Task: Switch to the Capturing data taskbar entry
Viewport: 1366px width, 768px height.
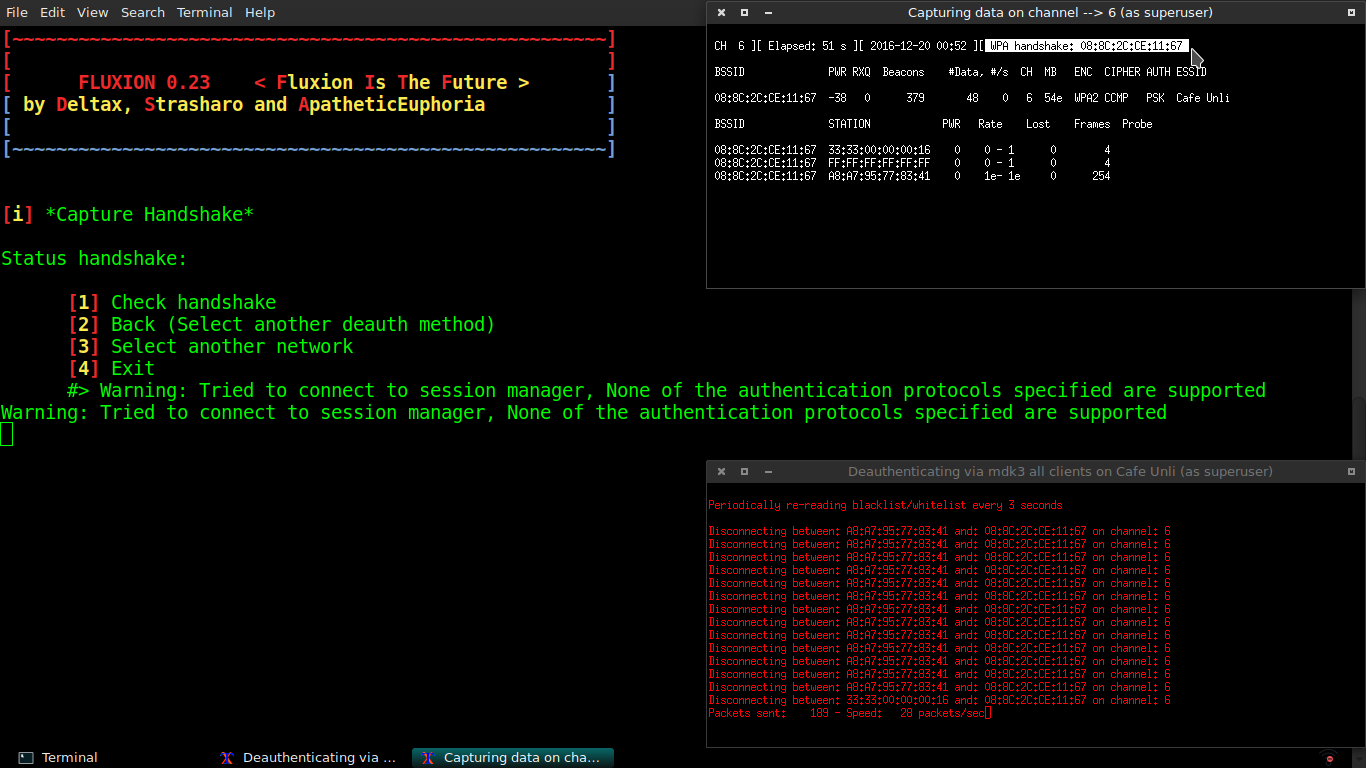Action: click(513, 758)
